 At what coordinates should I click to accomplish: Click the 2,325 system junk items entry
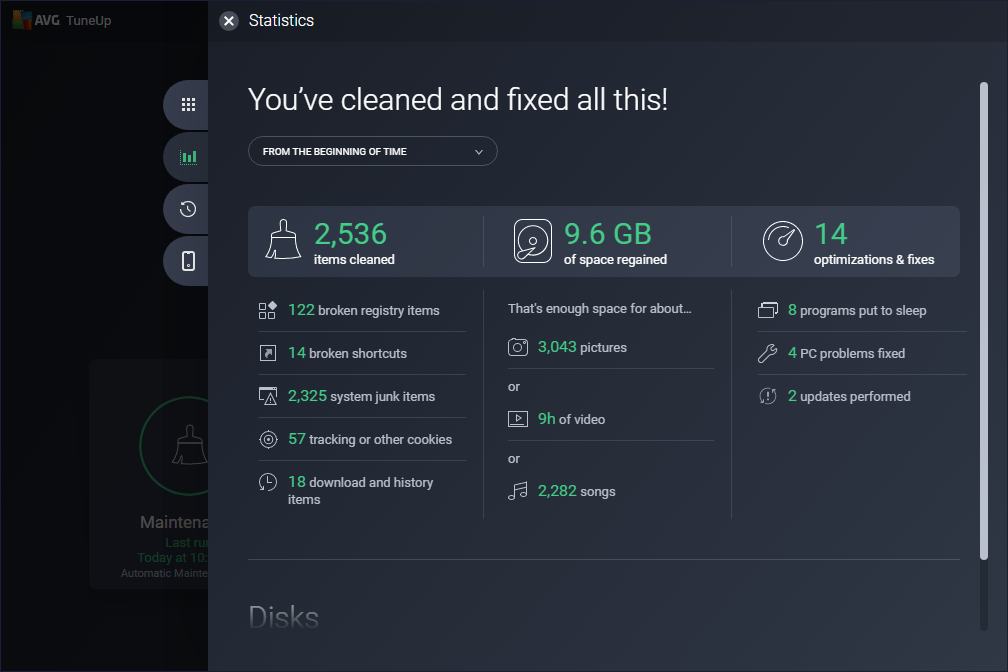coord(360,396)
